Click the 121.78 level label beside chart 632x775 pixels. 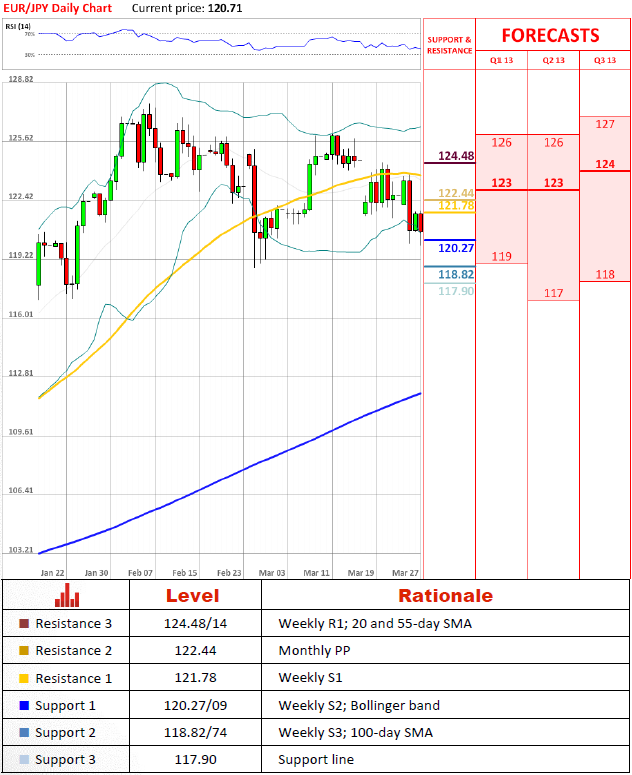point(456,205)
